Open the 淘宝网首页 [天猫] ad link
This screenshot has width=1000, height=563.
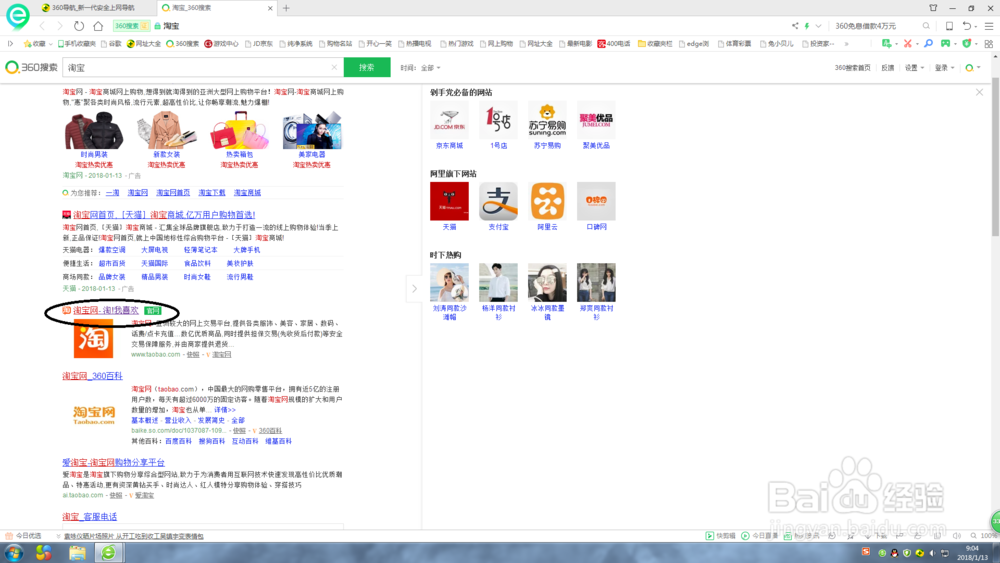[x=164, y=215]
